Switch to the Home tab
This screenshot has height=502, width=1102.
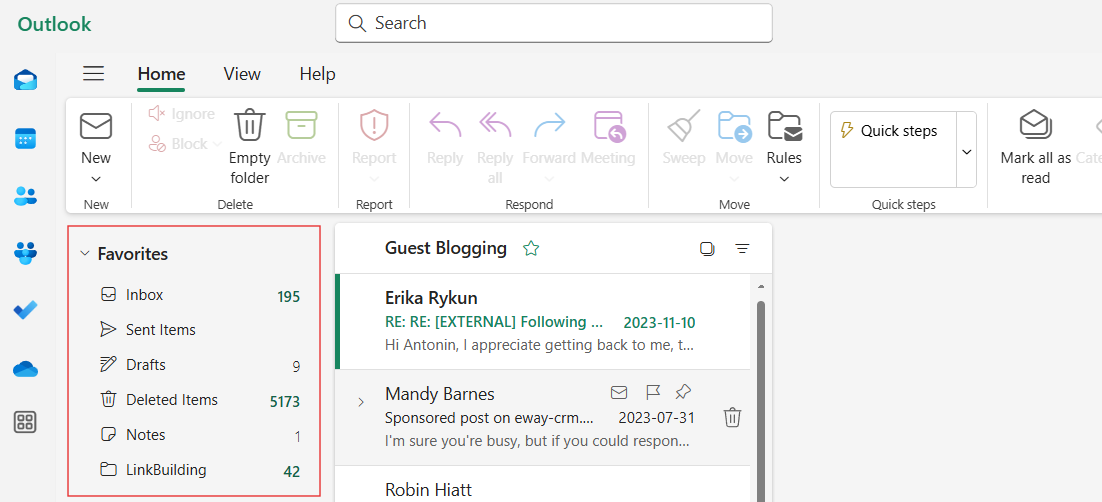(x=161, y=74)
